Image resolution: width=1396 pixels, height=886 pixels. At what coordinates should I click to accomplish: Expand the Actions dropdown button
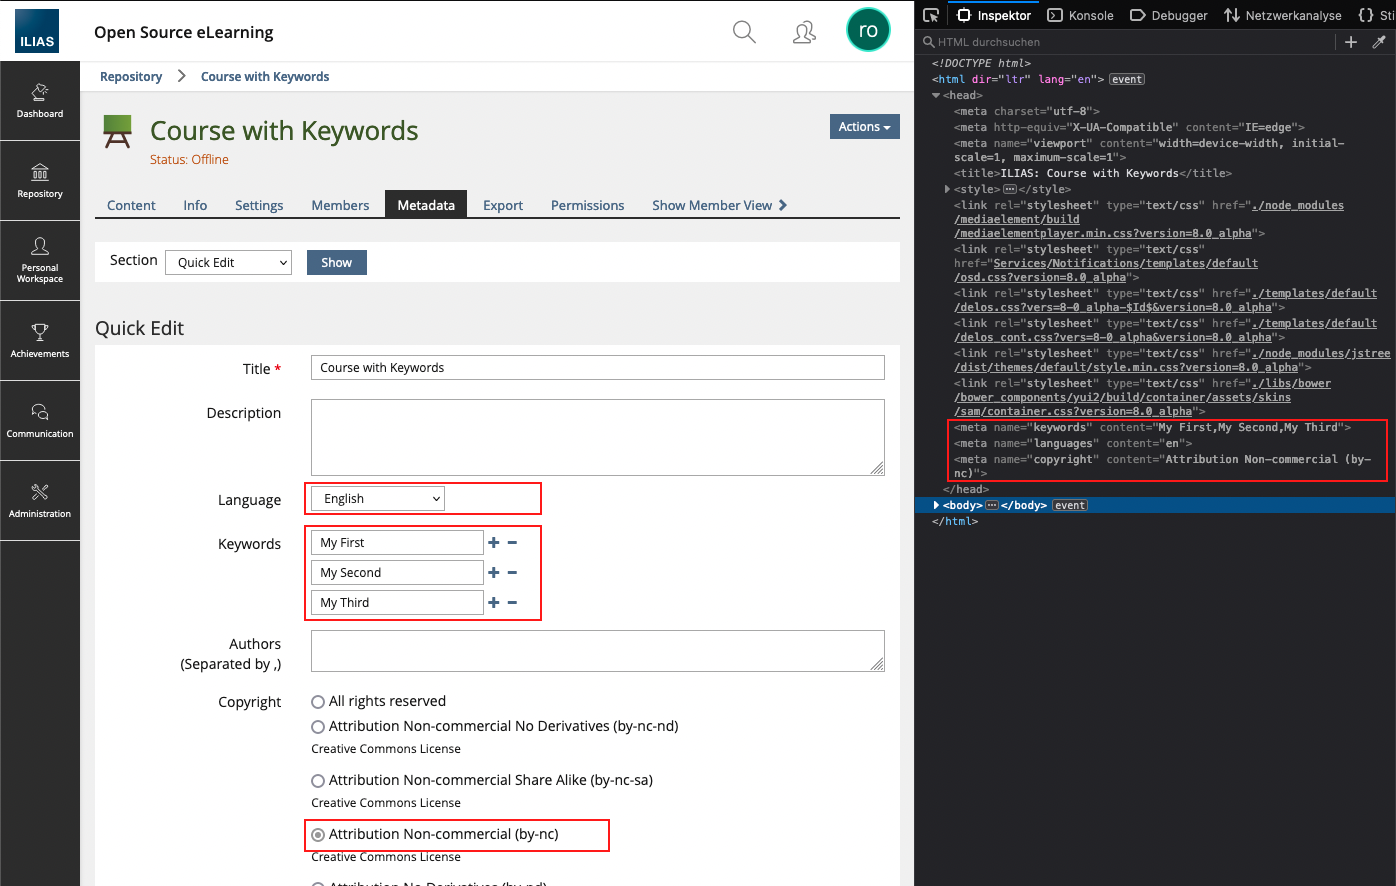tap(864, 127)
